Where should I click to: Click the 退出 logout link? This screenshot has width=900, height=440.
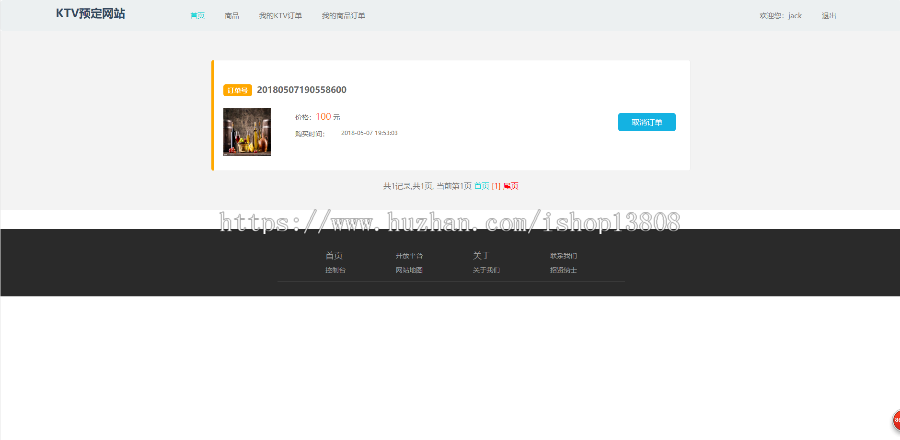(829, 16)
